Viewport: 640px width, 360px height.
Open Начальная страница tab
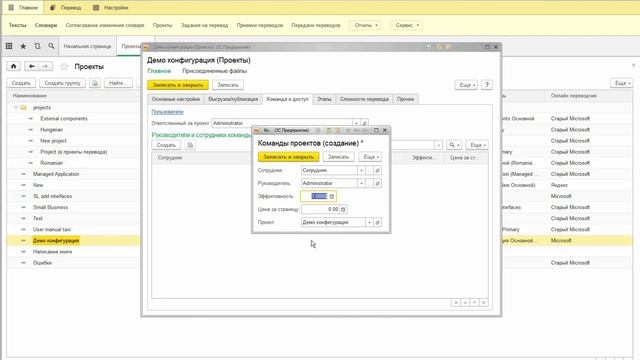pos(87,46)
